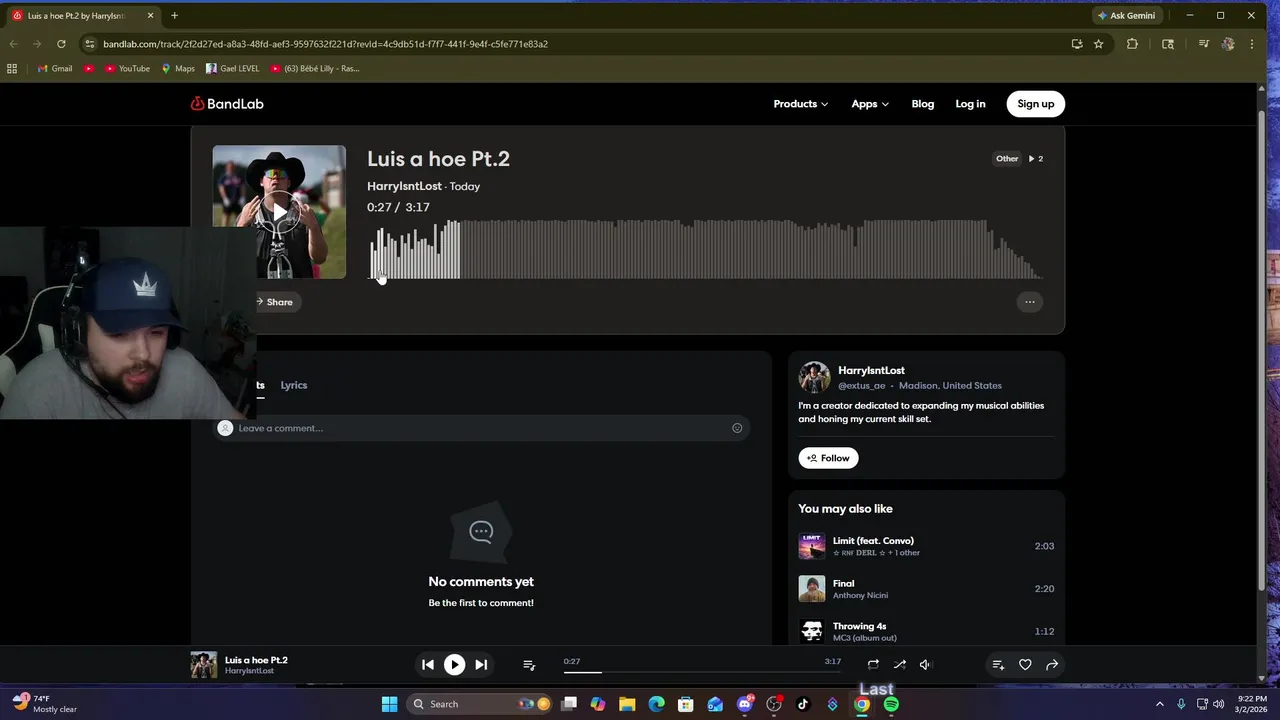Image resolution: width=1280 pixels, height=720 pixels.
Task: Click the Leave a comment field
Action: click(x=481, y=428)
